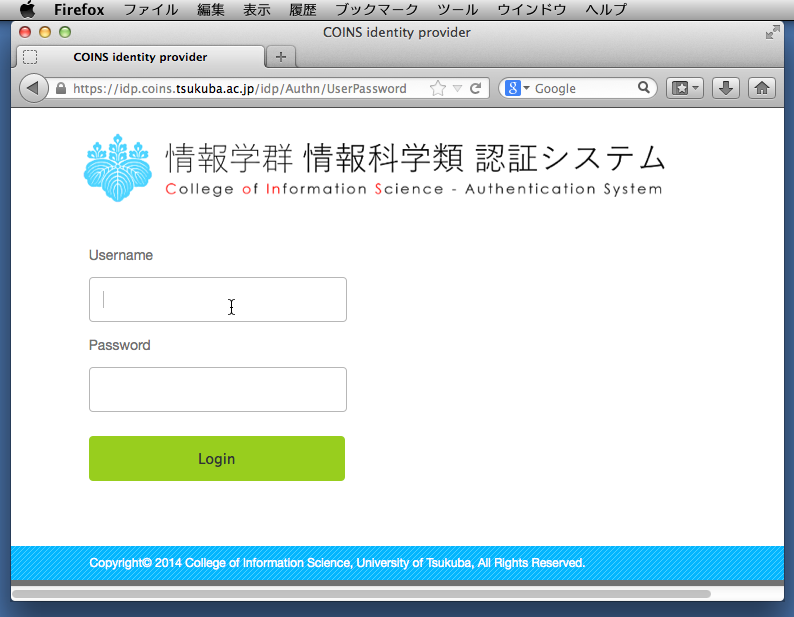Go to the Home page icon
The height and width of the screenshot is (617, 794).
(x=762, y=88)
